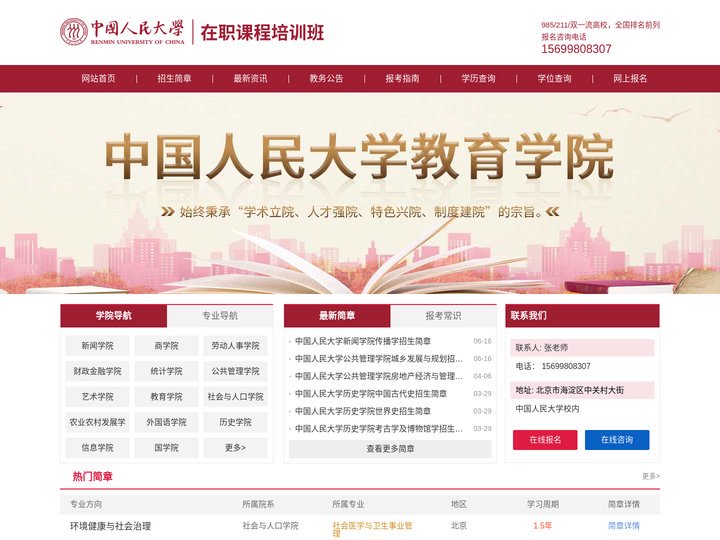Go to 最新资讯 menu item
This screenshot has width=720, height=540.
click(x=250, y=79)
